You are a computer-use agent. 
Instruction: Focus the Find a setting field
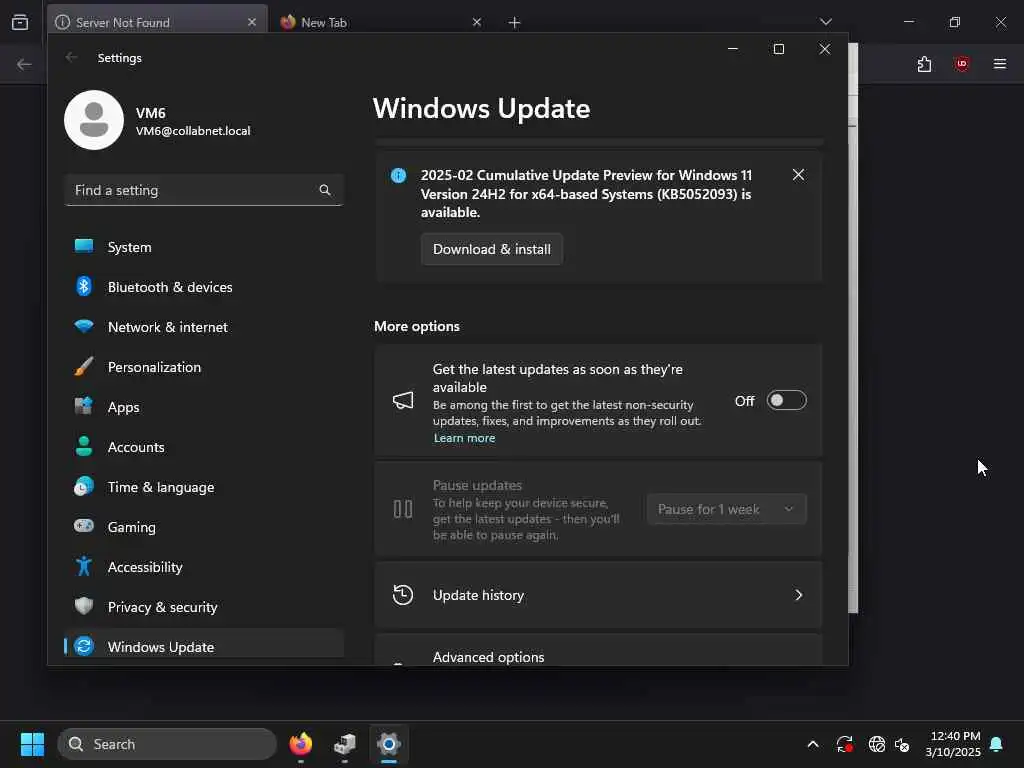[204, 190]
